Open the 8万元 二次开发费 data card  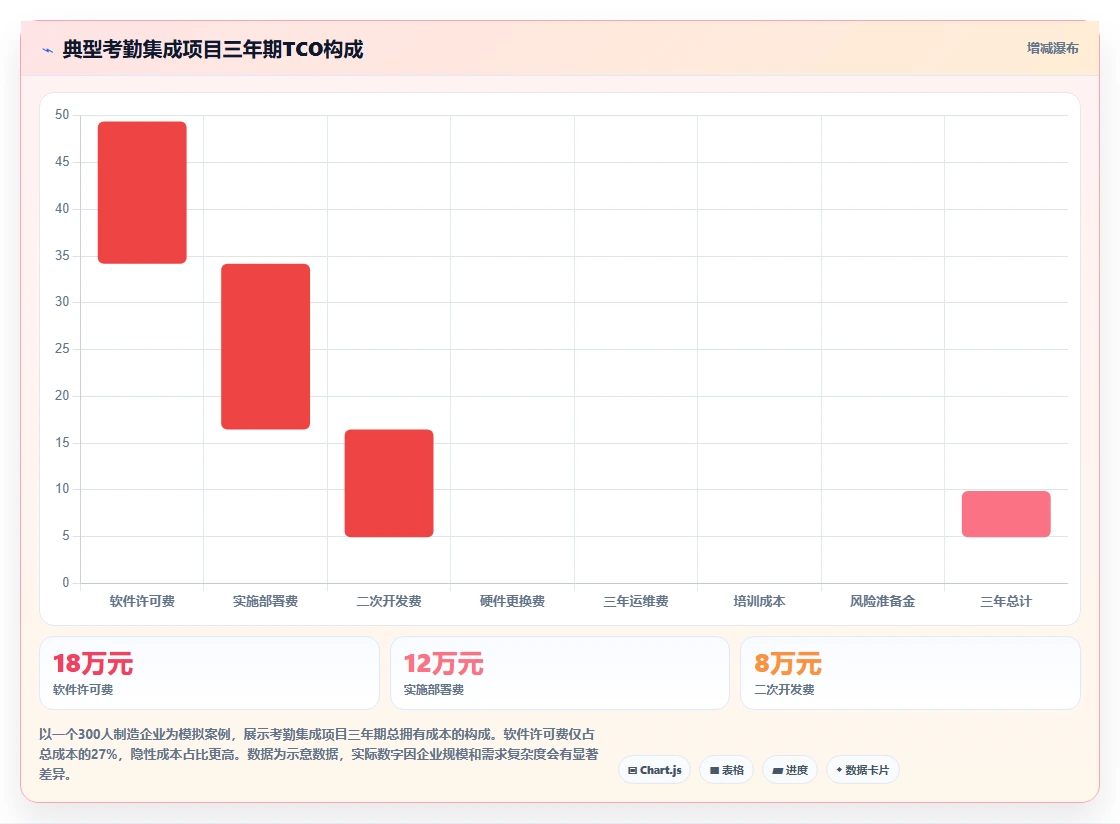(911, 673)
